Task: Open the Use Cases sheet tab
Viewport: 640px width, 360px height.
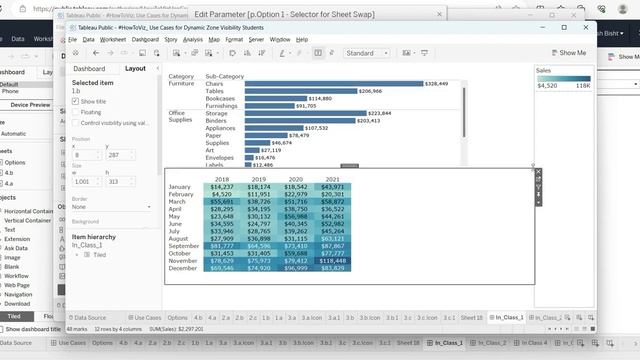Action: (x=145, y=318)
